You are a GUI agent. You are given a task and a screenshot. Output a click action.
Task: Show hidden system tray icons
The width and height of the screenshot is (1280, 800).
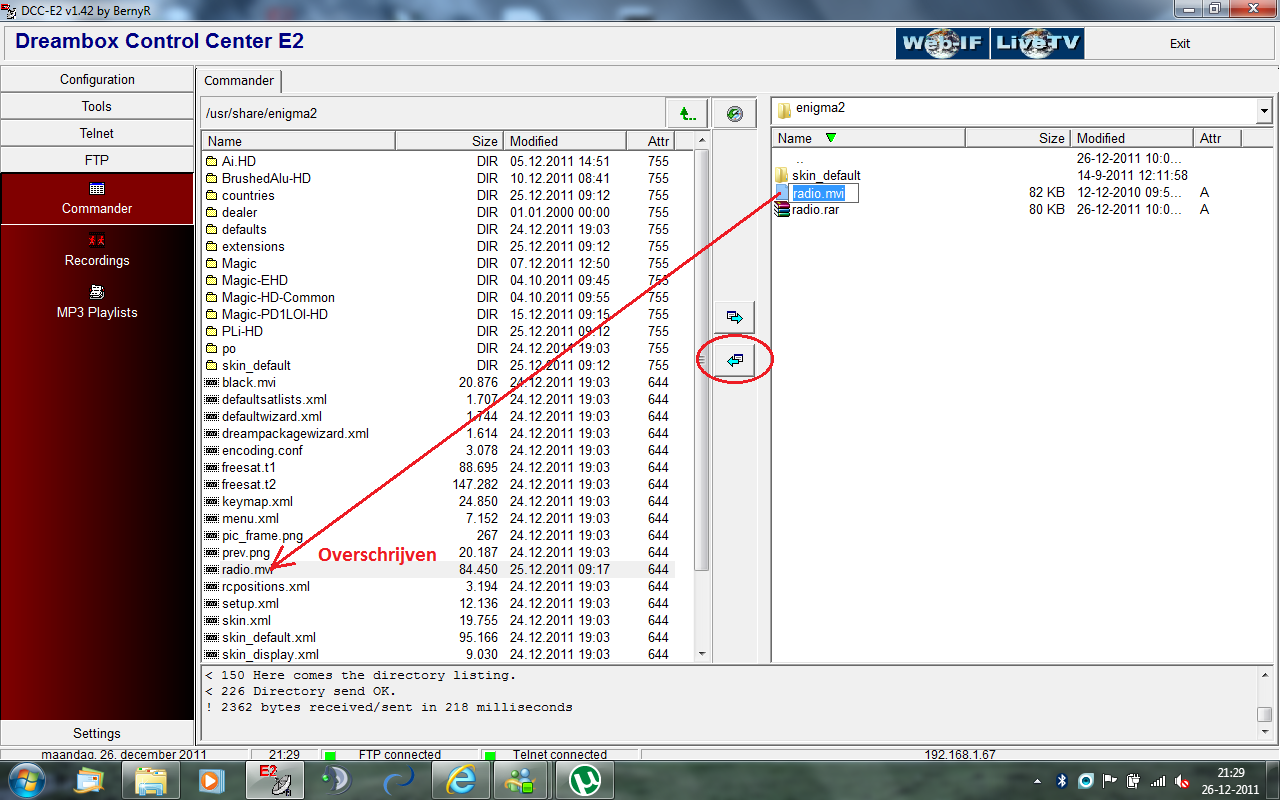pyautogui.click(x=1037, y=780)
